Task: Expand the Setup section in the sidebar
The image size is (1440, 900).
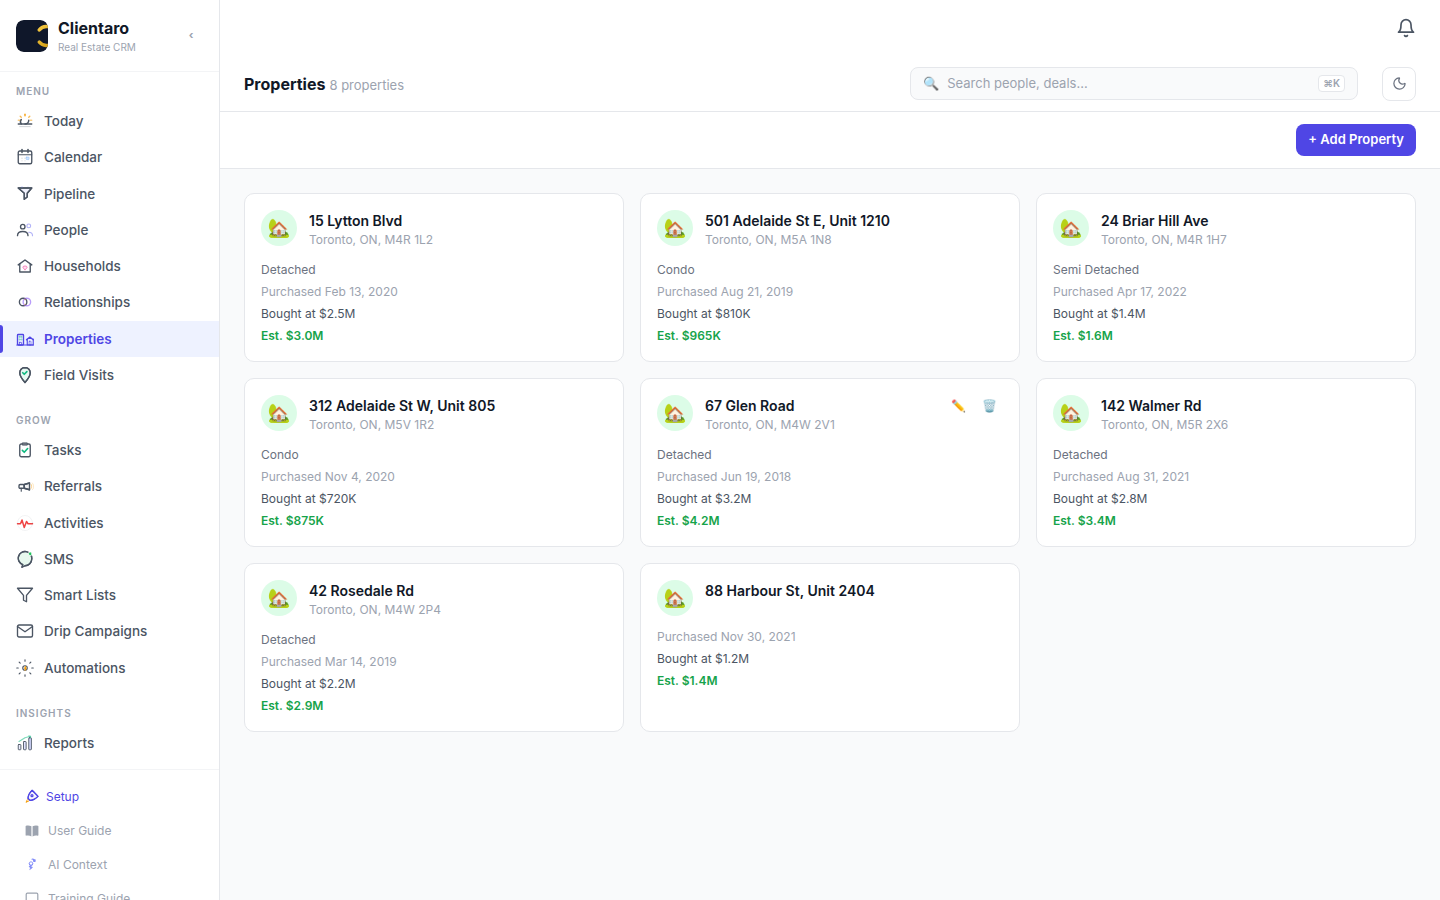Action: pos(62,797)
